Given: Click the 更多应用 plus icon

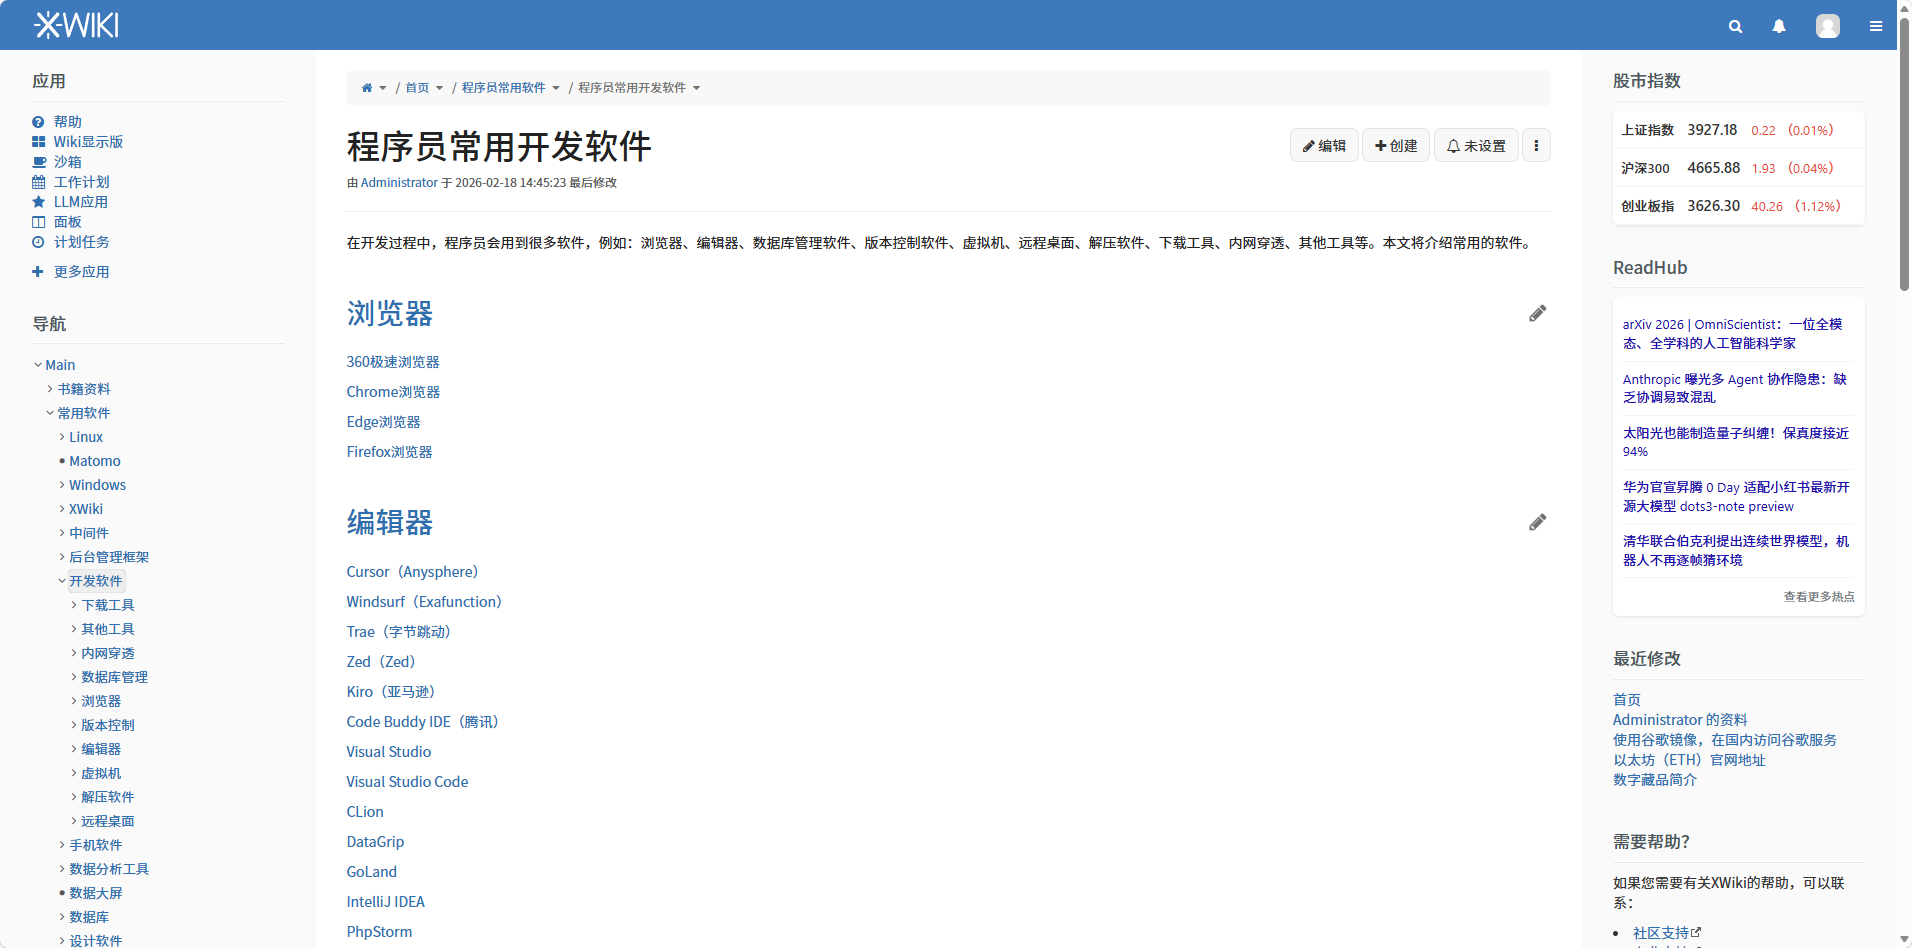Looking at the screenshot, I should 38,272.
